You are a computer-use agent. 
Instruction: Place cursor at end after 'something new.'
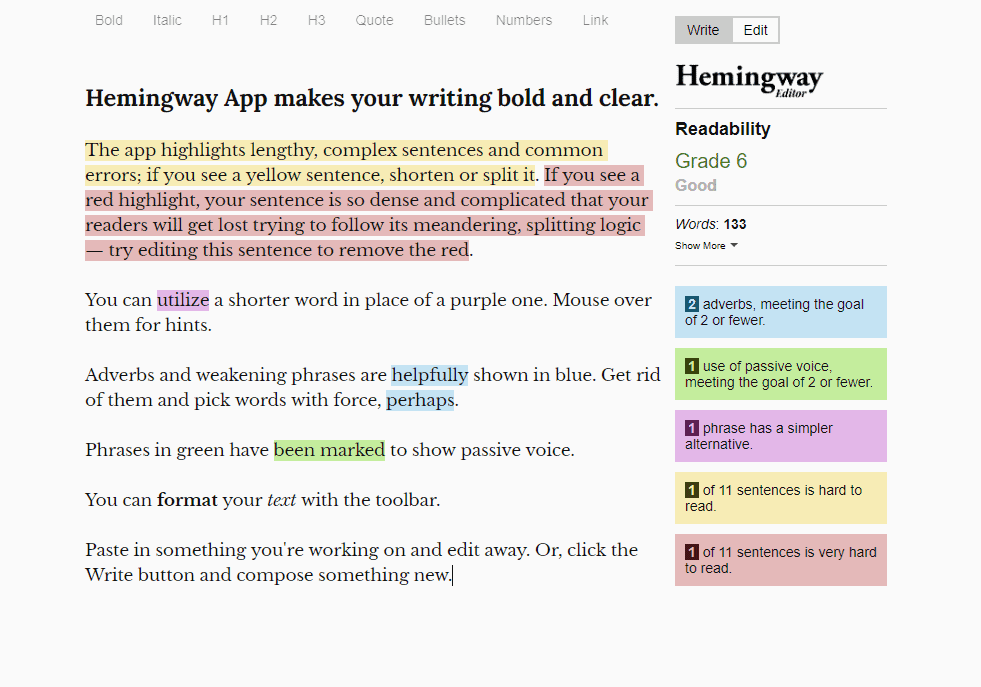click(452, 576)
